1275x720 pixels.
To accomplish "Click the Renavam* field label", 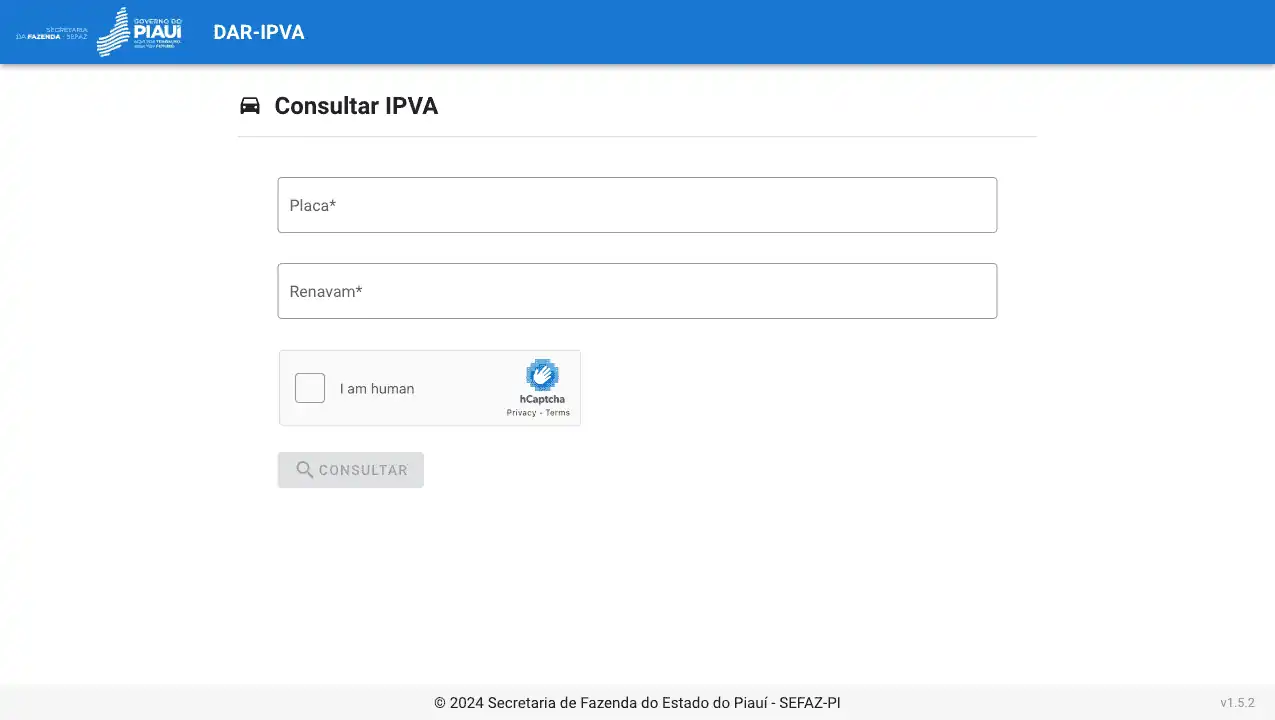I will coord(326,291).
